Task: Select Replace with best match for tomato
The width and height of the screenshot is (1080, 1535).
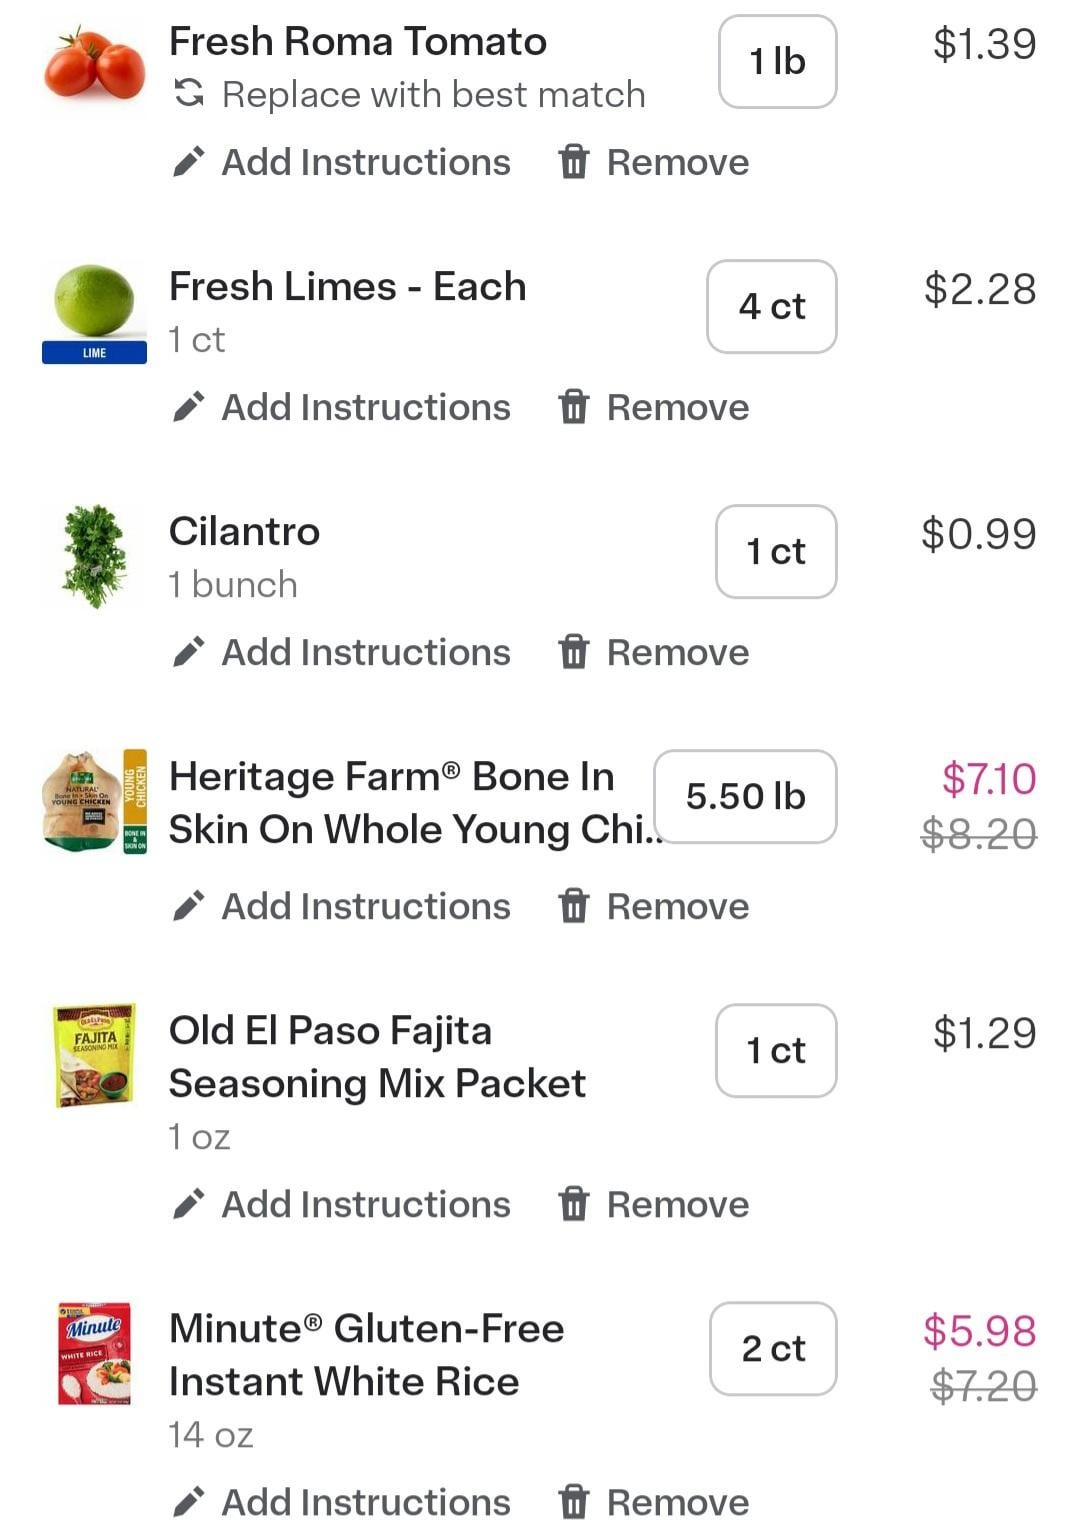Action: [433, 94]
